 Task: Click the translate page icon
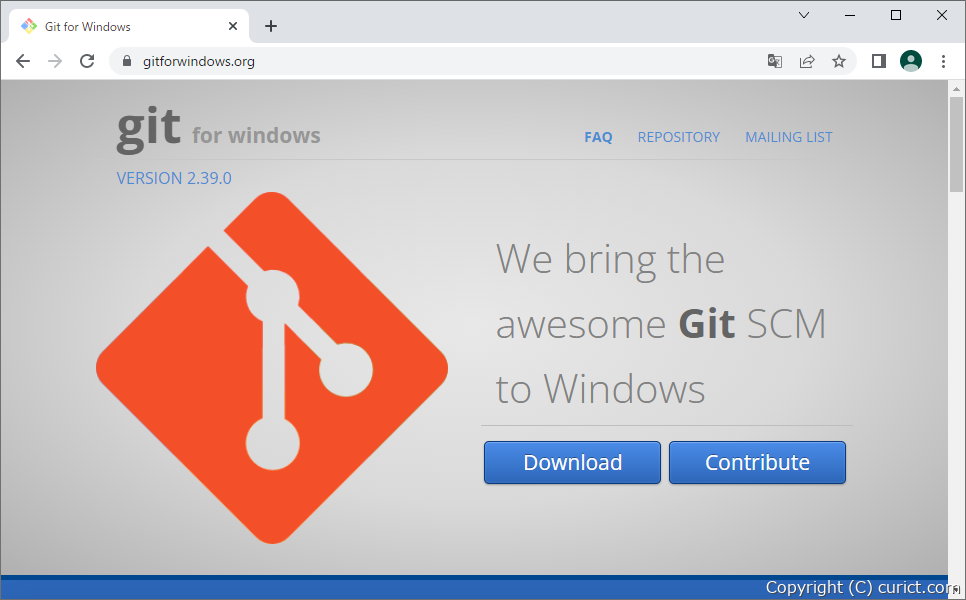pos(775,61)
